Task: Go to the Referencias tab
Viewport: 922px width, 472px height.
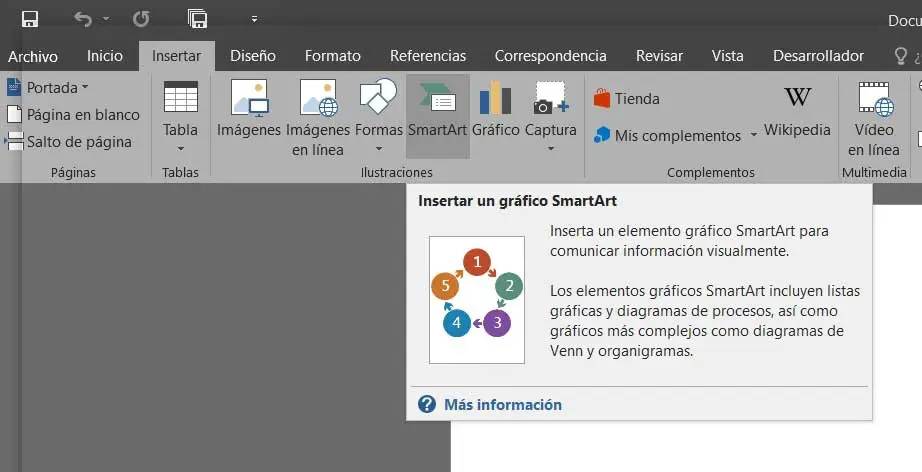Action: point(428,56)
